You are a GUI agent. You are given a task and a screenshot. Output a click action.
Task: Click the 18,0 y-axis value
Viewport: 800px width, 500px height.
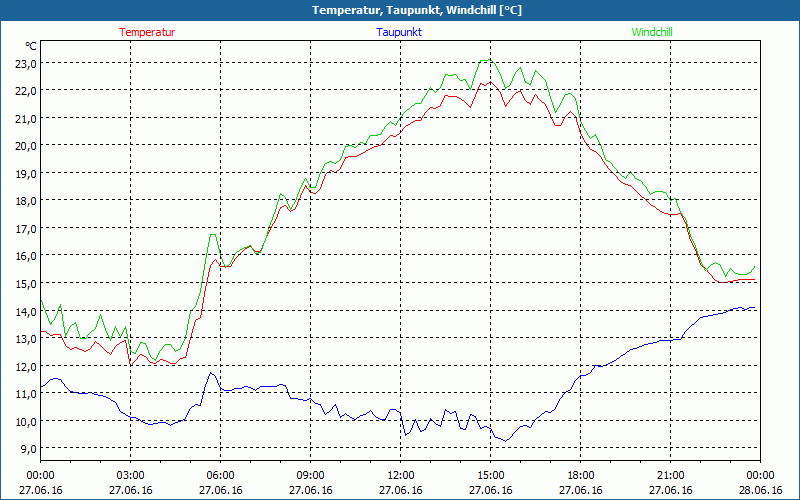coord(26,201)
